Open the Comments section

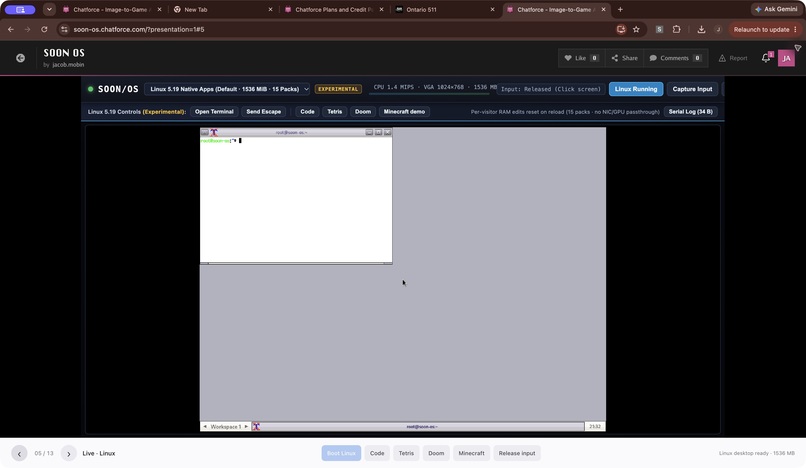coord(675,58)
